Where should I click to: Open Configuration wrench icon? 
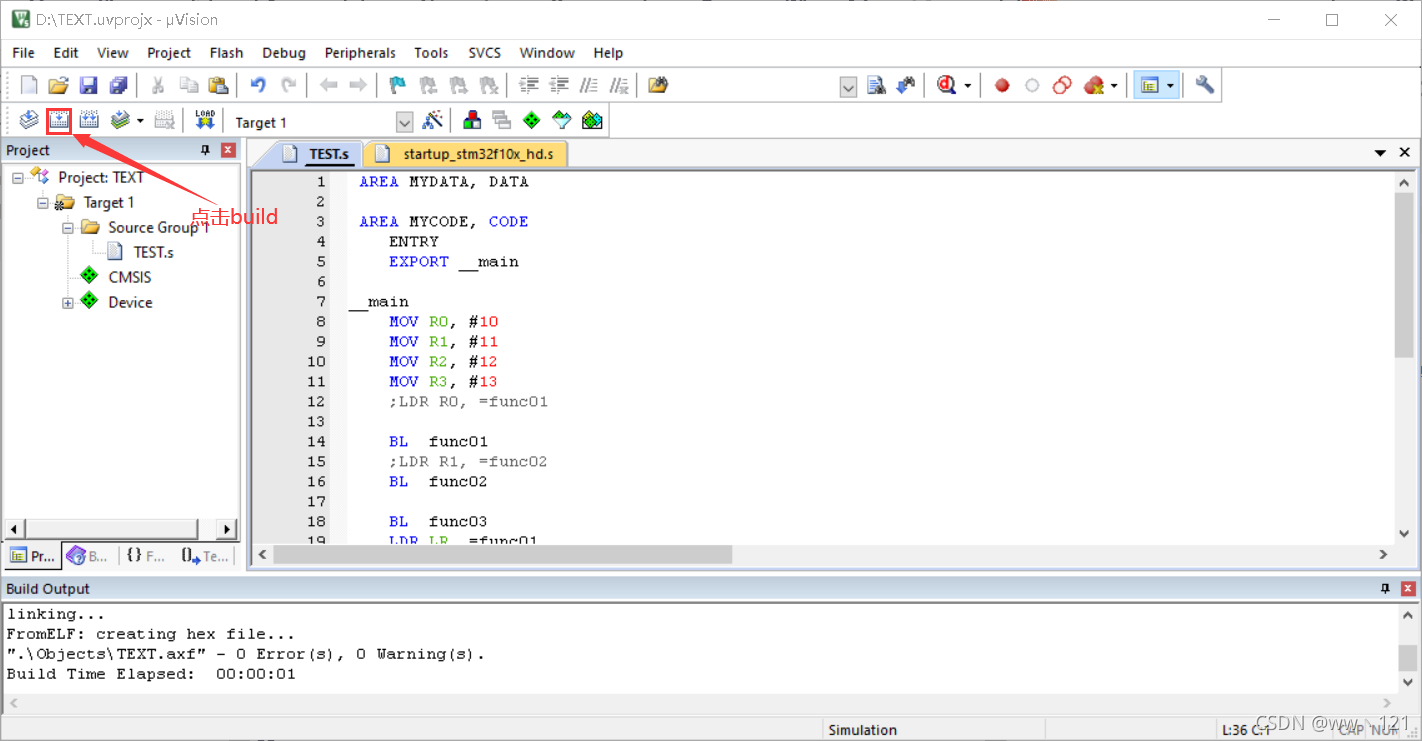[1204, 85]
